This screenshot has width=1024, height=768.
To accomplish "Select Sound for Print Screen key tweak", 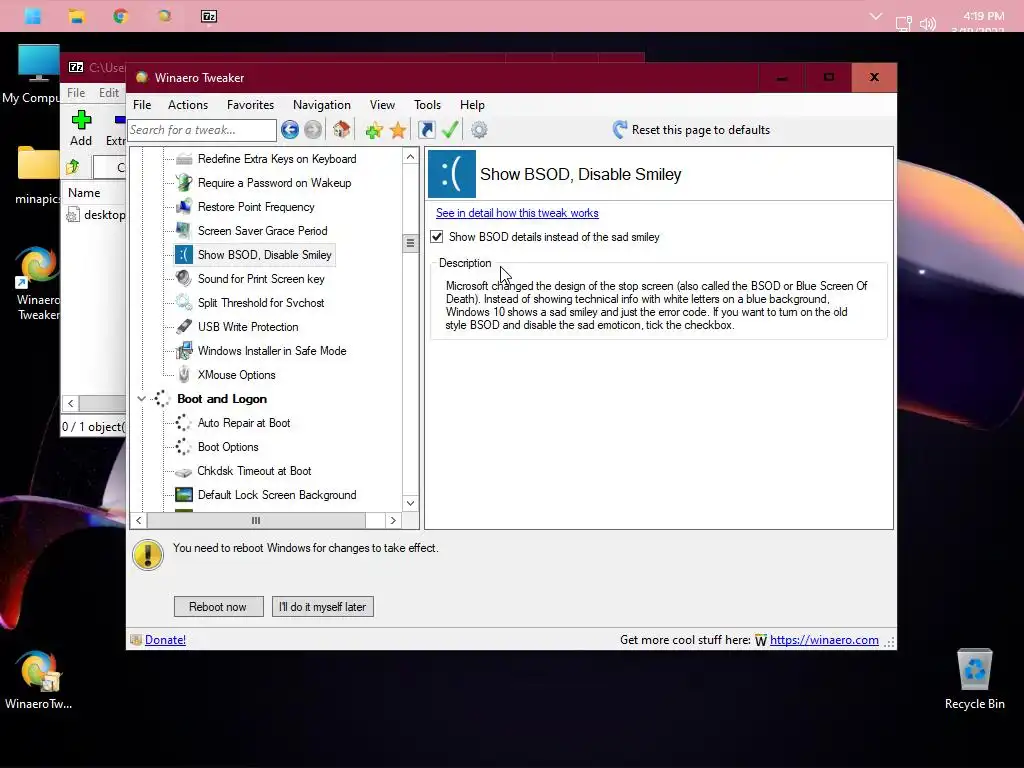I will coord(261,279).
